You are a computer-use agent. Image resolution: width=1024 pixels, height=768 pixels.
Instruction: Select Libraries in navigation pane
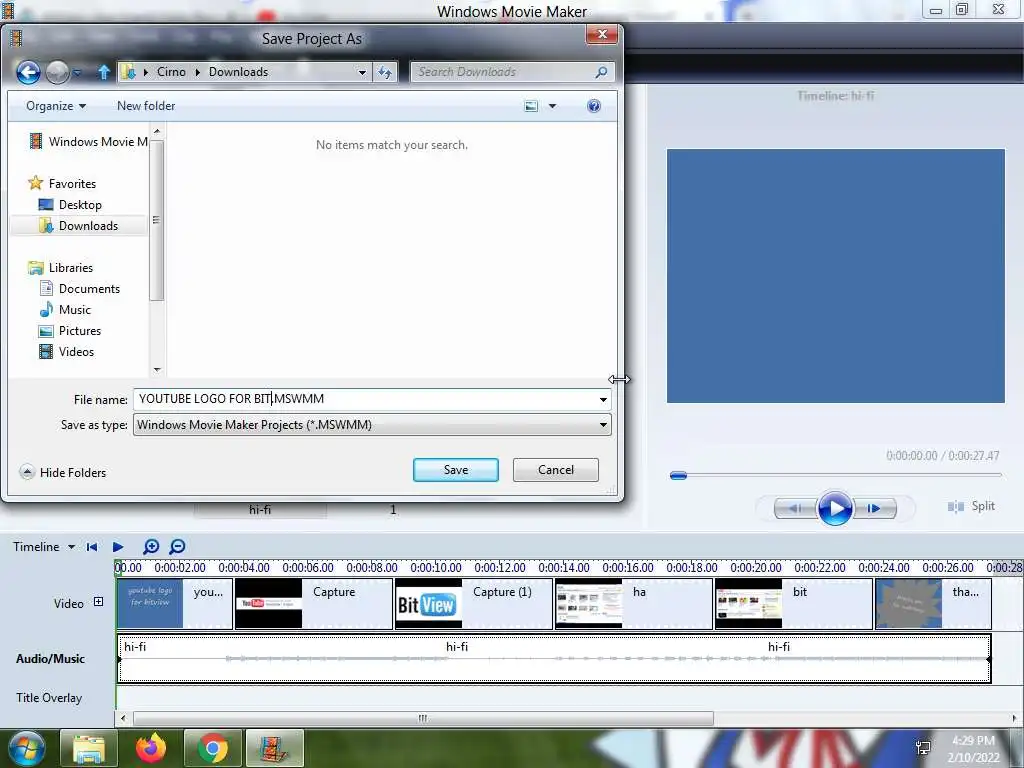click(61, 268)
